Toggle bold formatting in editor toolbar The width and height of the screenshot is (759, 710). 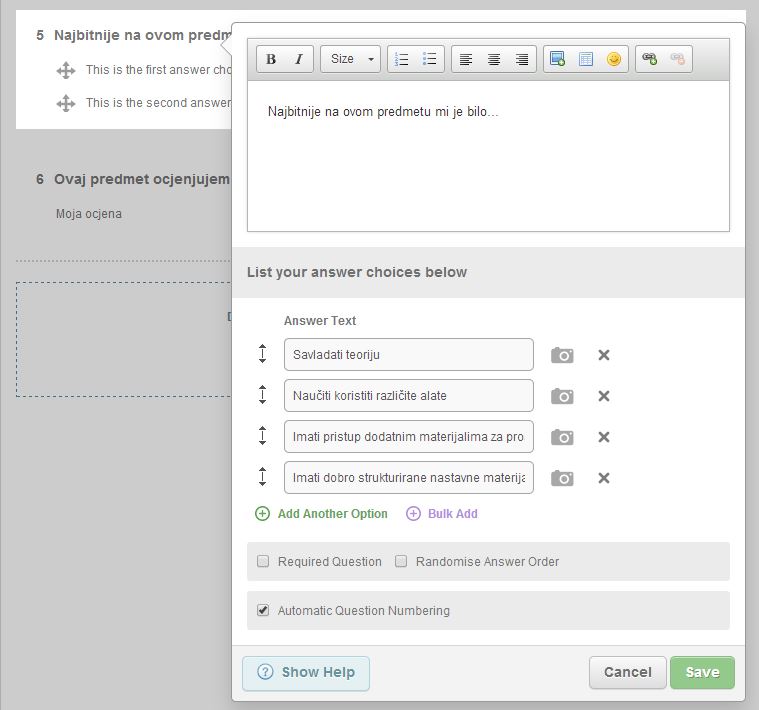(271, 59)
